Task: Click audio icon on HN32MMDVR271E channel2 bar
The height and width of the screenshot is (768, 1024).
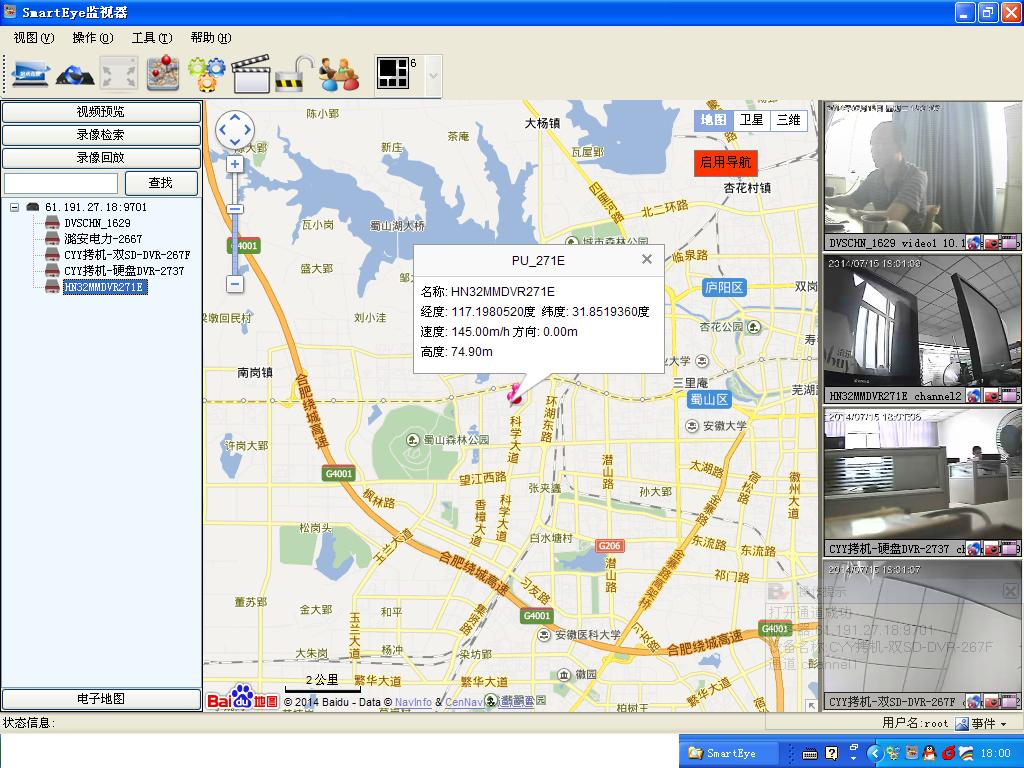Action: [x=974, y=396]
